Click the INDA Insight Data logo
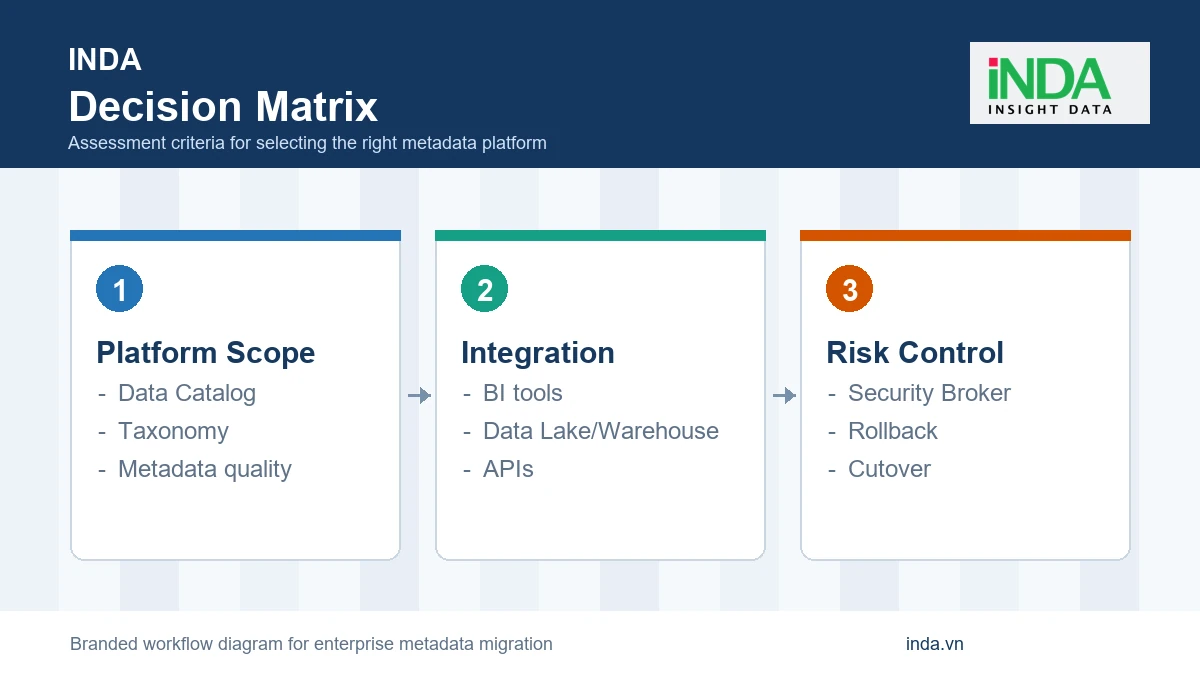 coord(1060,83)
